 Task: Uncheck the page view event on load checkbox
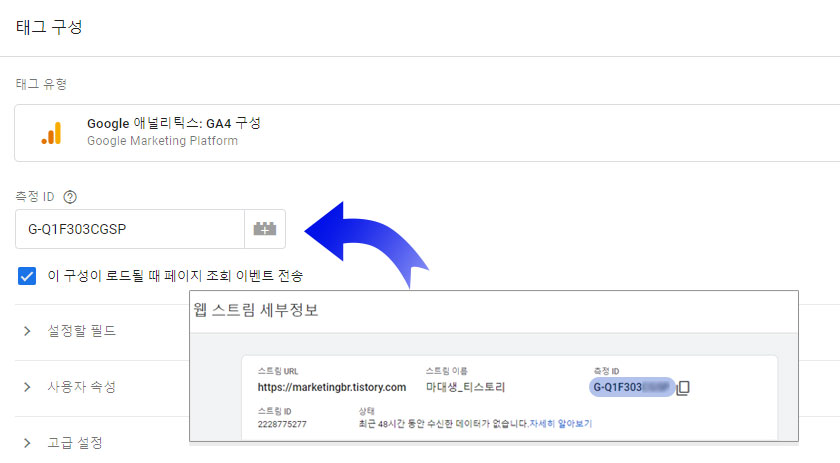[x=27, y=276]
